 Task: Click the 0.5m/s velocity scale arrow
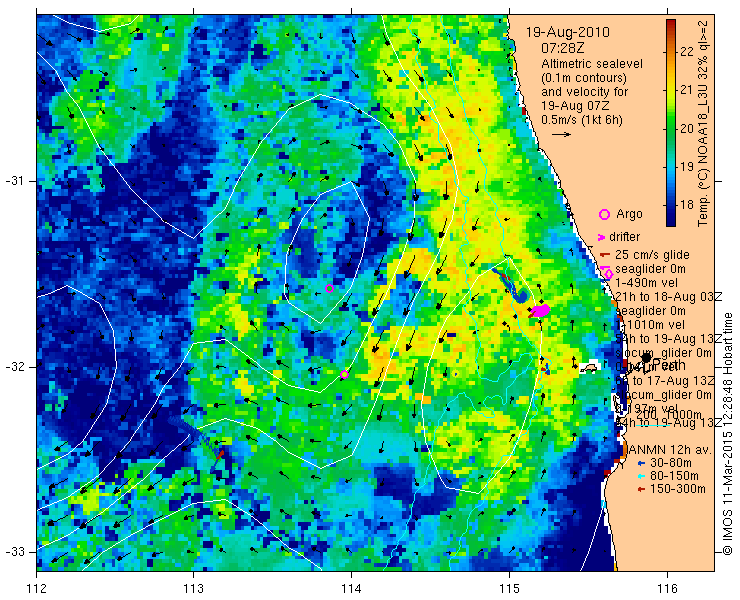pyautogui.click(x=561, y=135)
